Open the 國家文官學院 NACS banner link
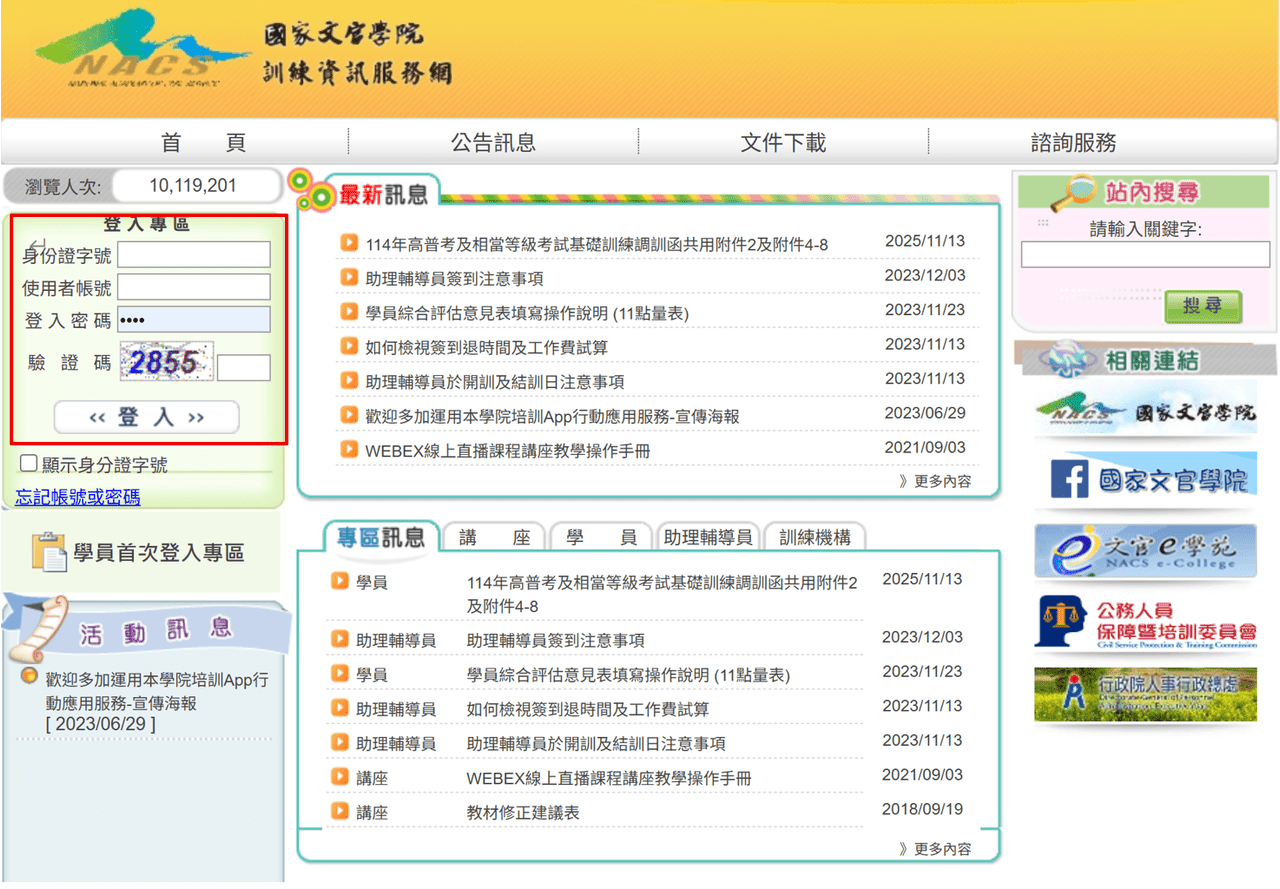Screen dimensions: 1280x889 pyautogui.click(x=1145, y=409)
